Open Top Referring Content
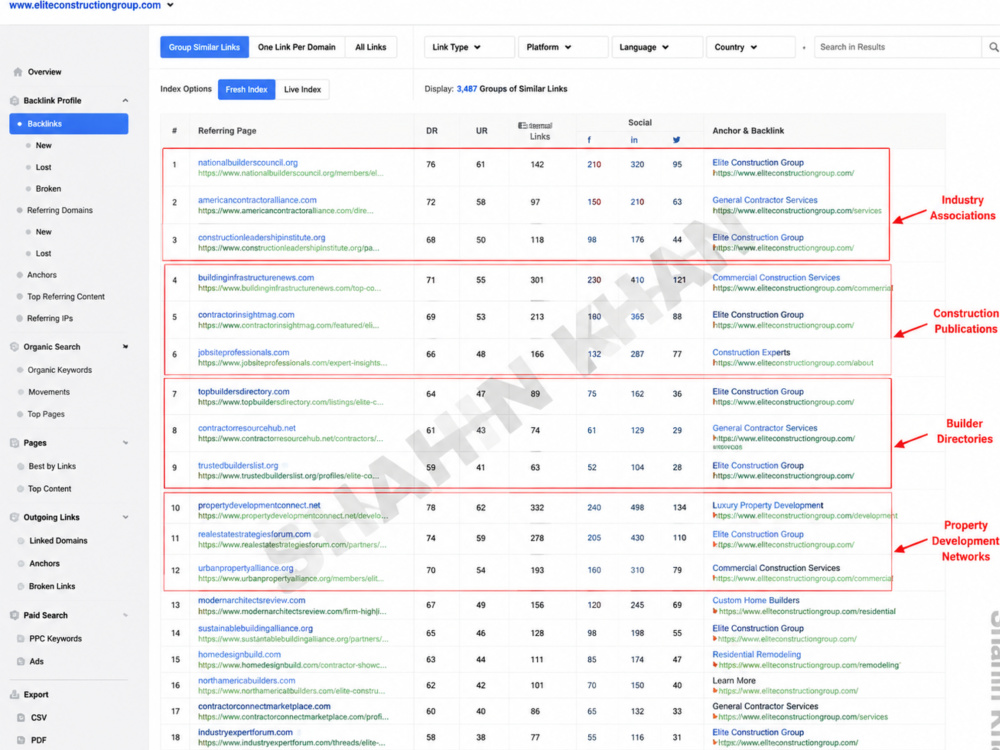The height and width of the screenshot is (750, 1000). tap(66, 297)
